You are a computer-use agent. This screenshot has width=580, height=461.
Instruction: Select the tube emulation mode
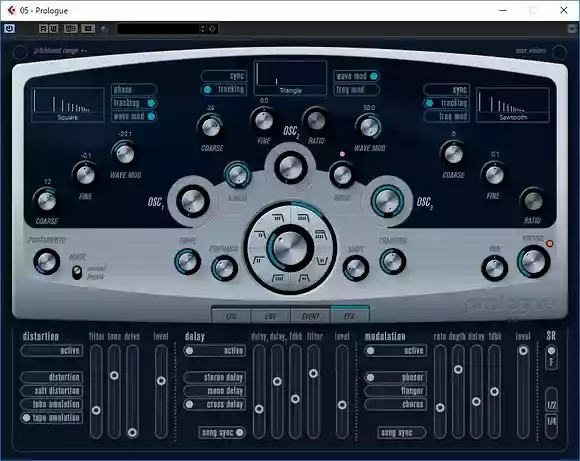(x=52, y=404)
